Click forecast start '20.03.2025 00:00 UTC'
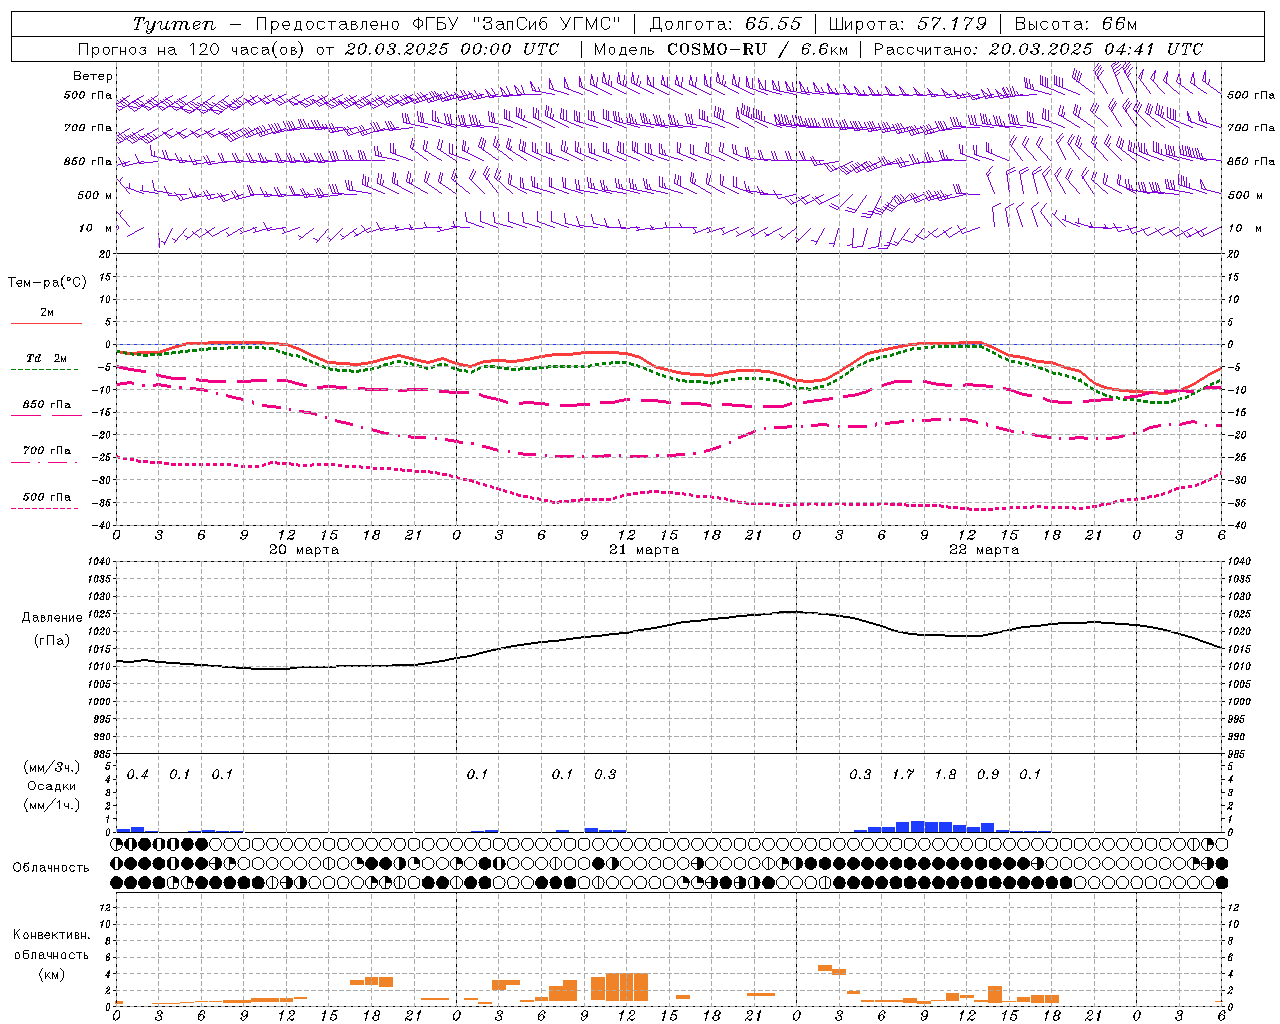Image resolution: width=1280 pixels, height=1024 pixels. pyautogui.click(x=451, y=49)
